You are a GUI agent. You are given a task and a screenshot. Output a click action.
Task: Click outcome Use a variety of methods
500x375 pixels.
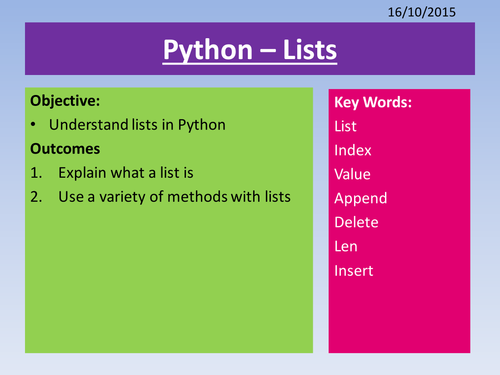tap(174, 197)
